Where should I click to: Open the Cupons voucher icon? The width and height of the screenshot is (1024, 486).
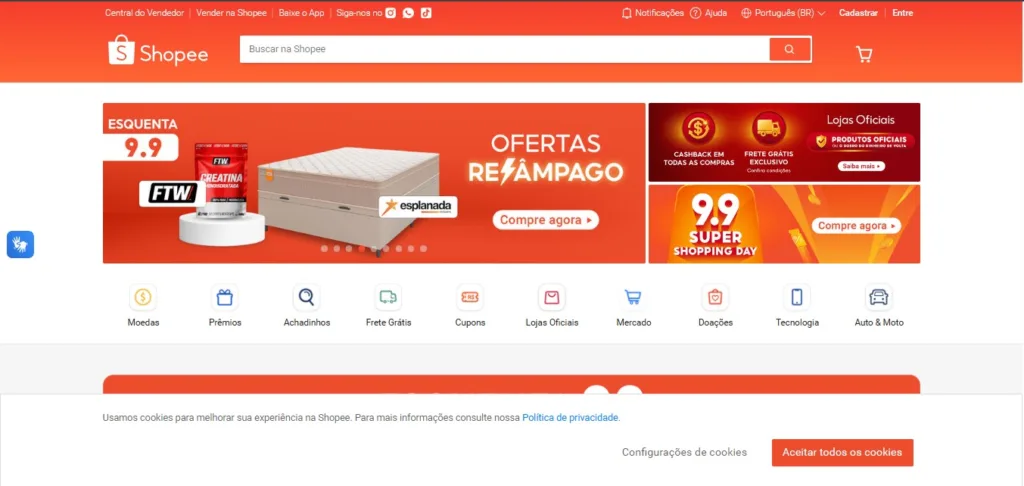(470, 297)
